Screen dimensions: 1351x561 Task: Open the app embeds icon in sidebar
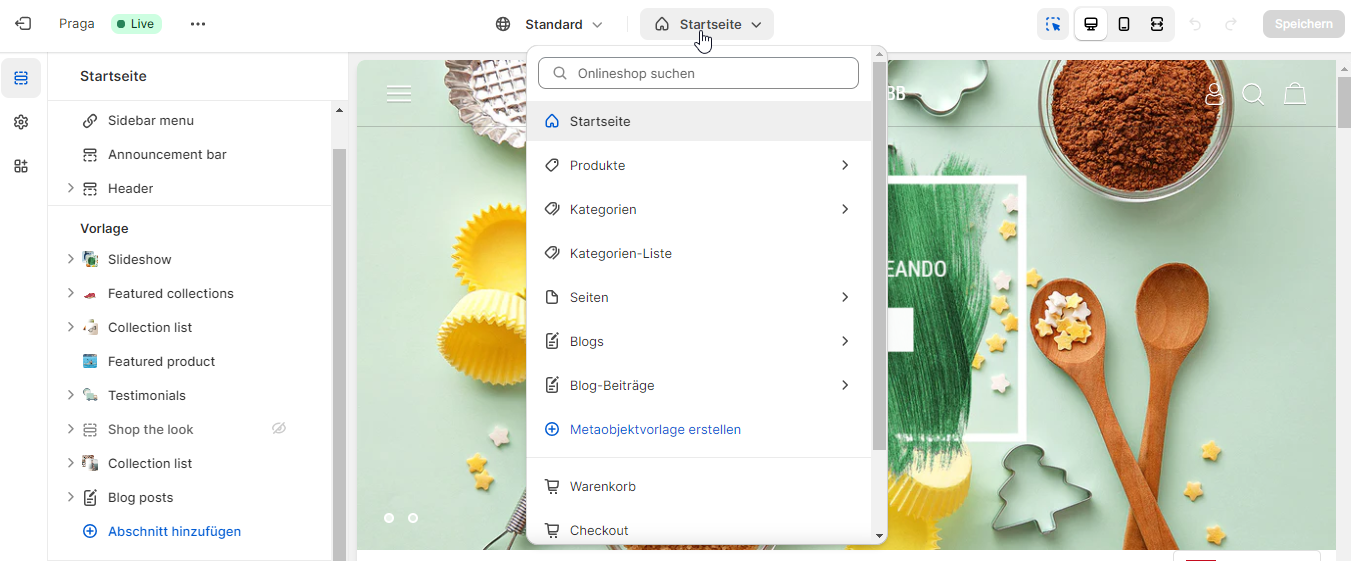click(21, 166)
